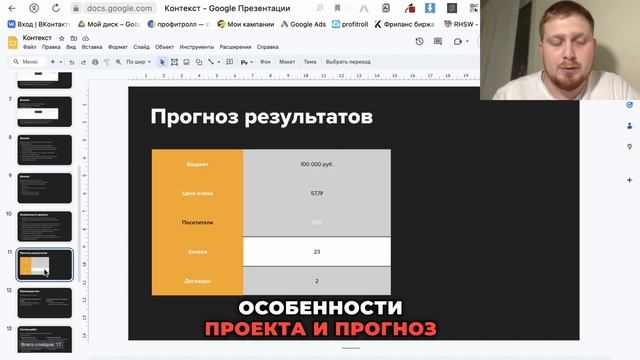Reload the page with refresh icon

coord(56,8)
